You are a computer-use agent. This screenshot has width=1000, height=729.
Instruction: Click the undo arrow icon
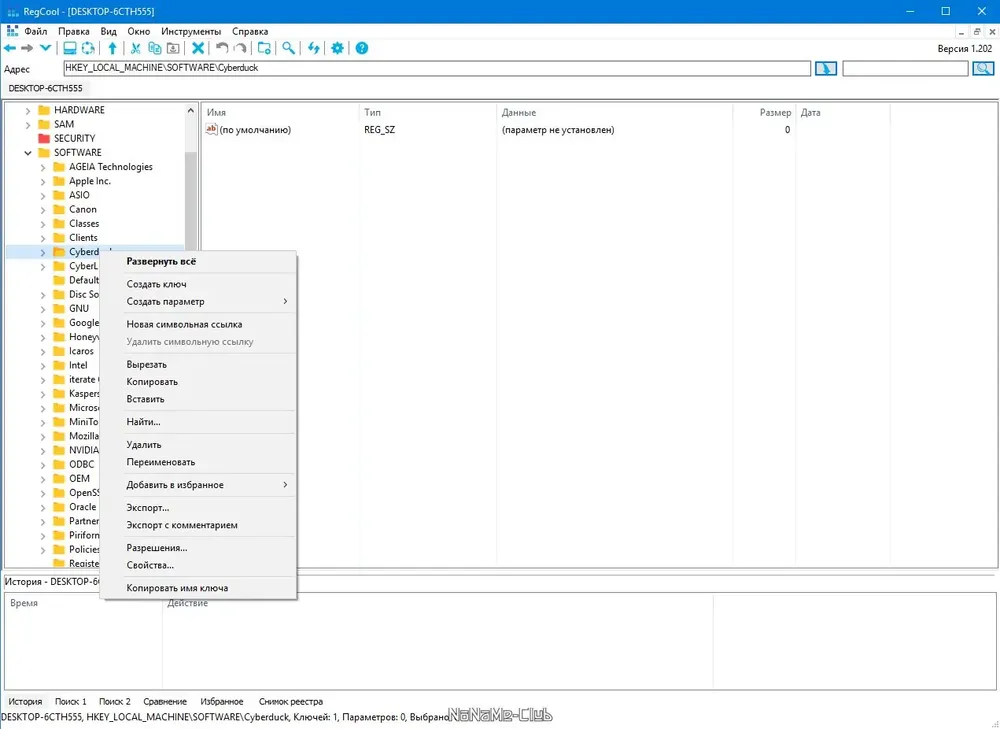[221, 48]
